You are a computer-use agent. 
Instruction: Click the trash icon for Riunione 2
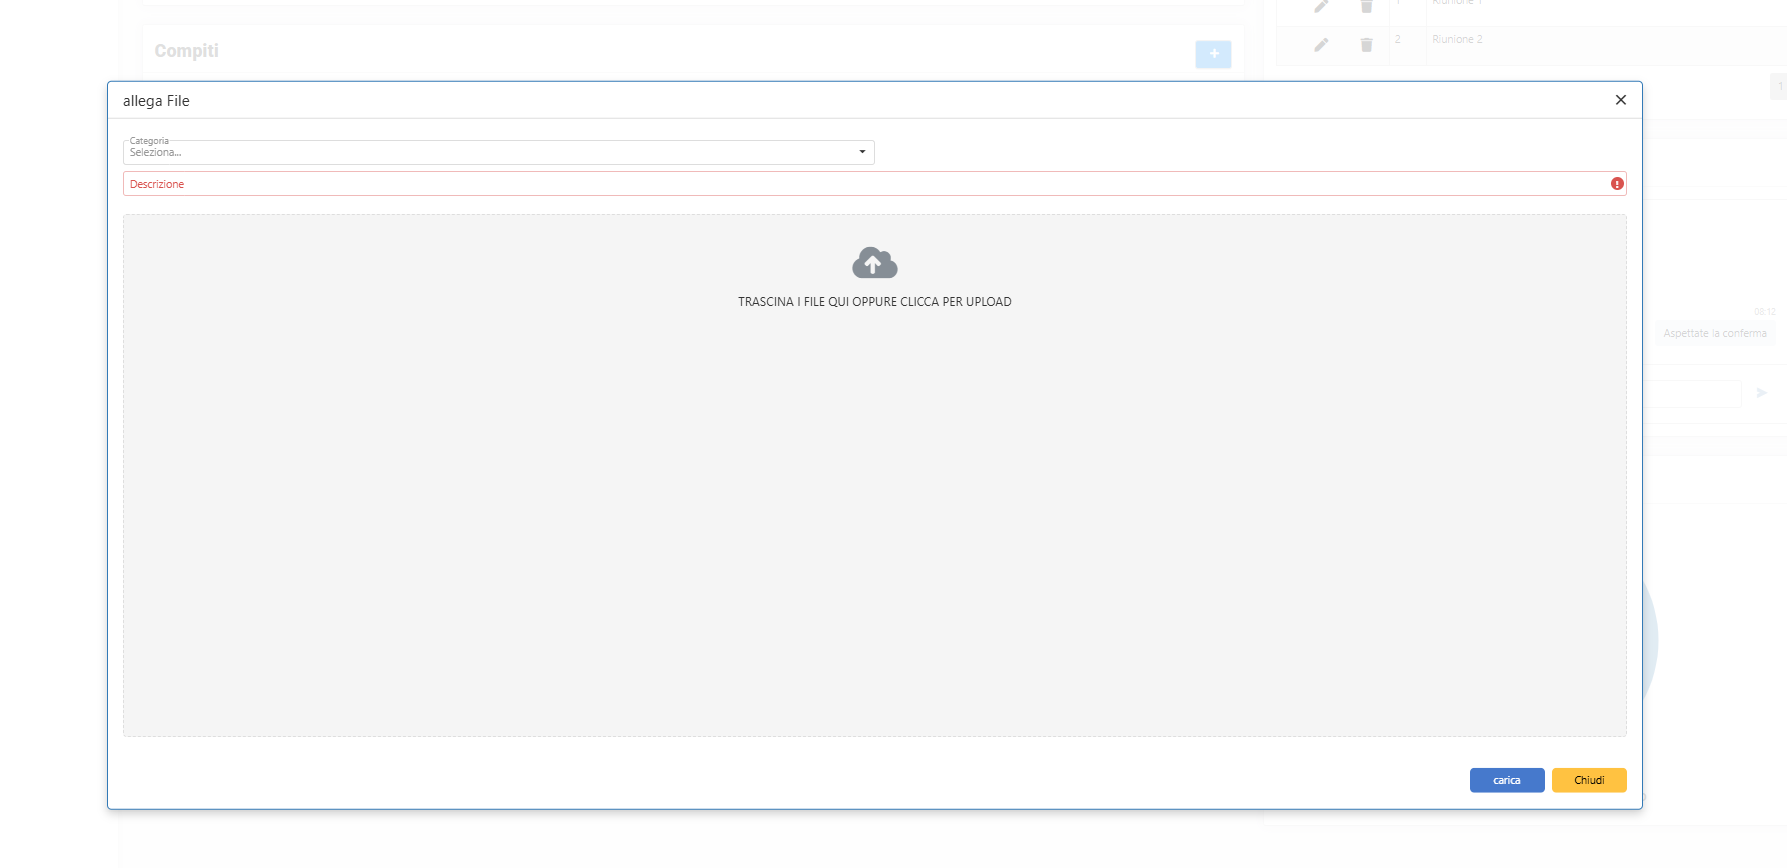(x=1366, y=45)
